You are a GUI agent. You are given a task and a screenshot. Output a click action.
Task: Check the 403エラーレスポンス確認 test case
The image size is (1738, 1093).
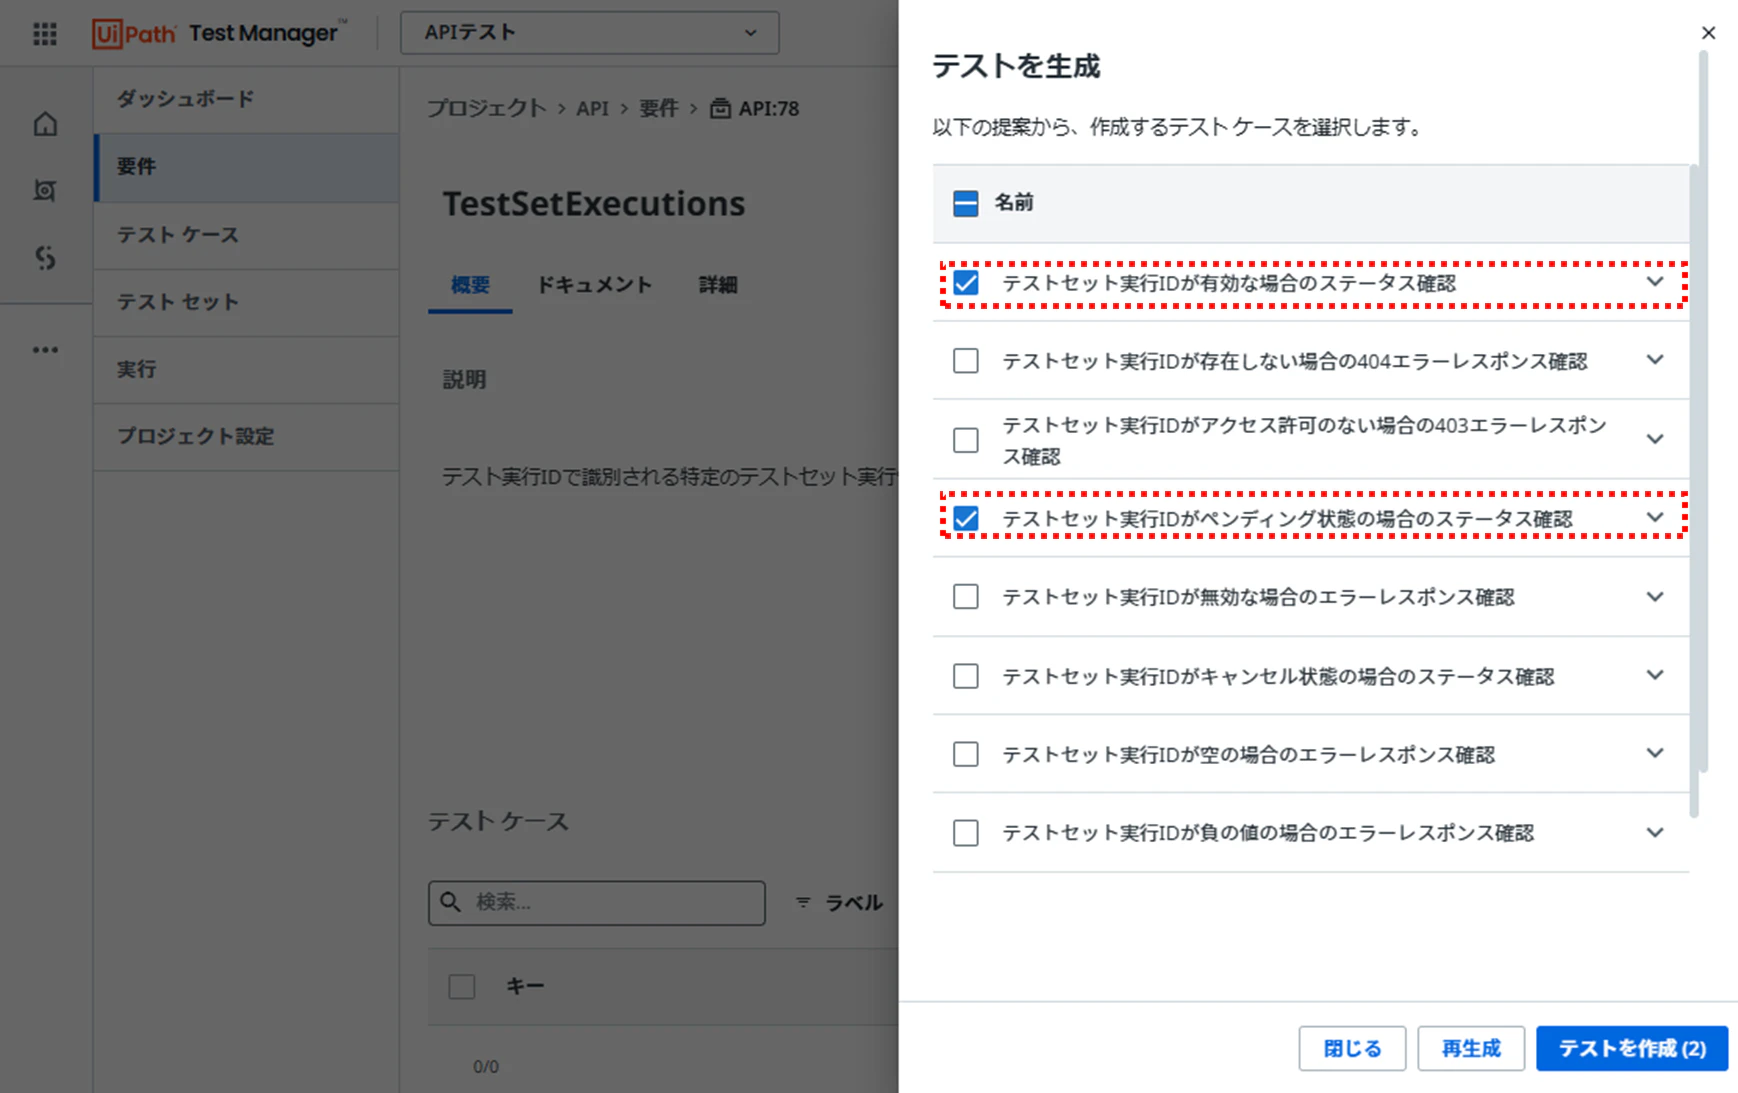[x=965, y=440]
